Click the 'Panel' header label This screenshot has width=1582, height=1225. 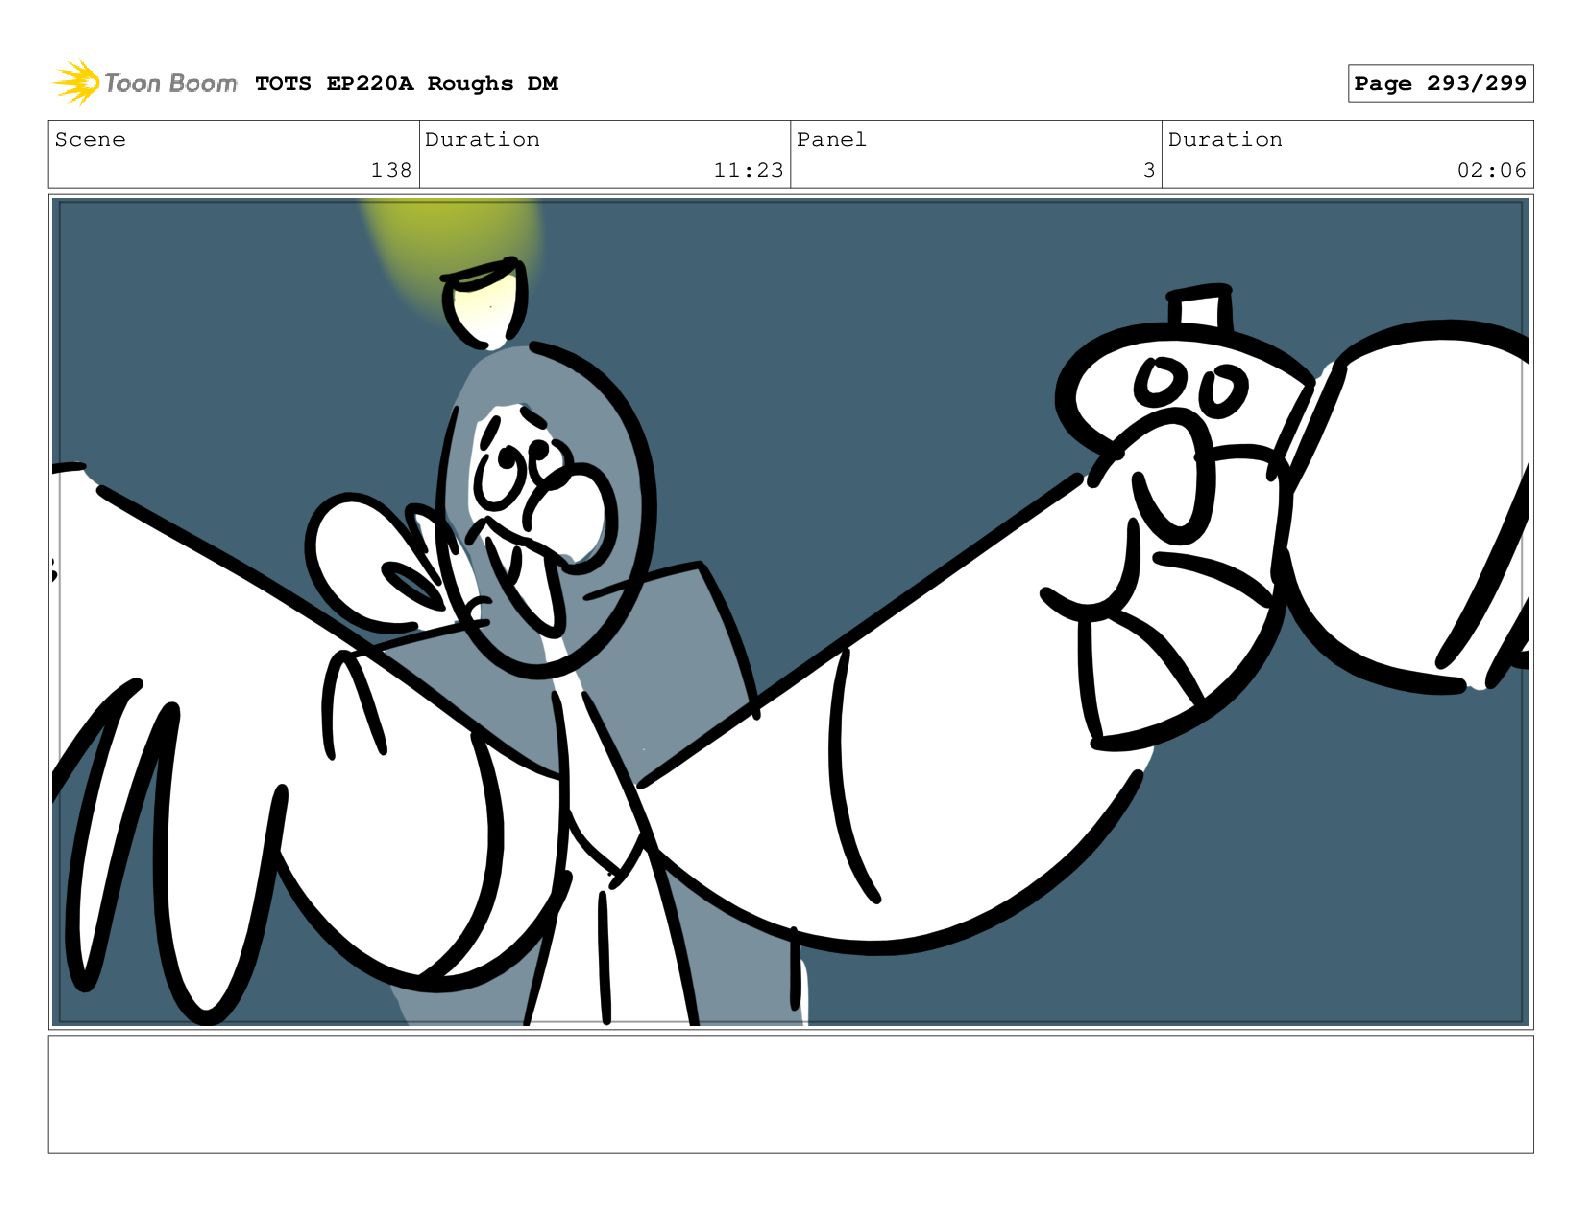pyautogui.click(x=832, y=140)
